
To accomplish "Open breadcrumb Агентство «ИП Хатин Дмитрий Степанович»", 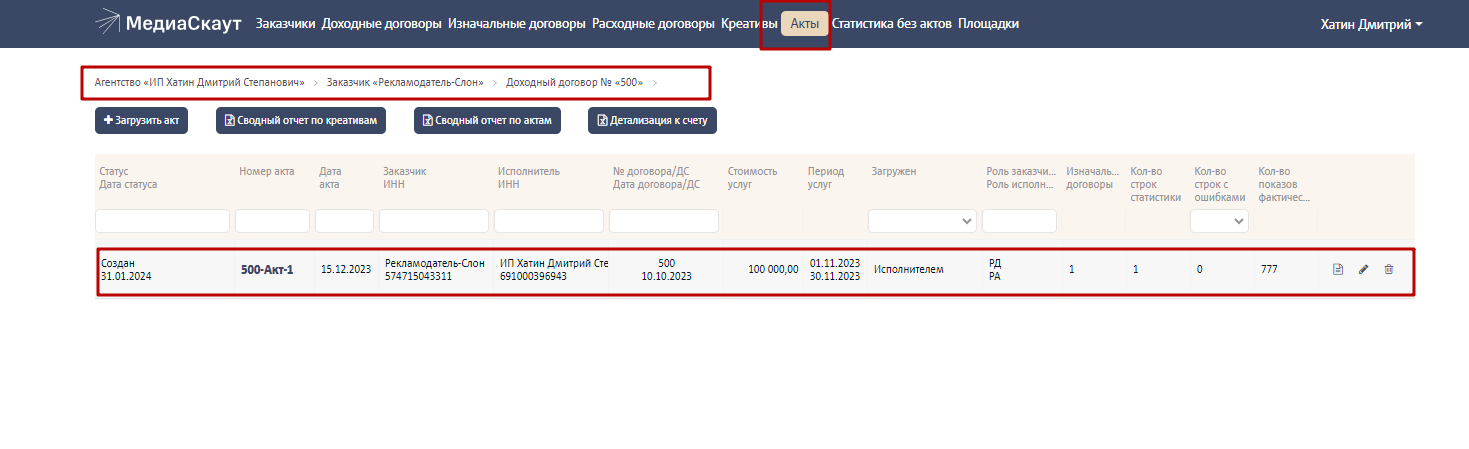I will pos(199,82).
